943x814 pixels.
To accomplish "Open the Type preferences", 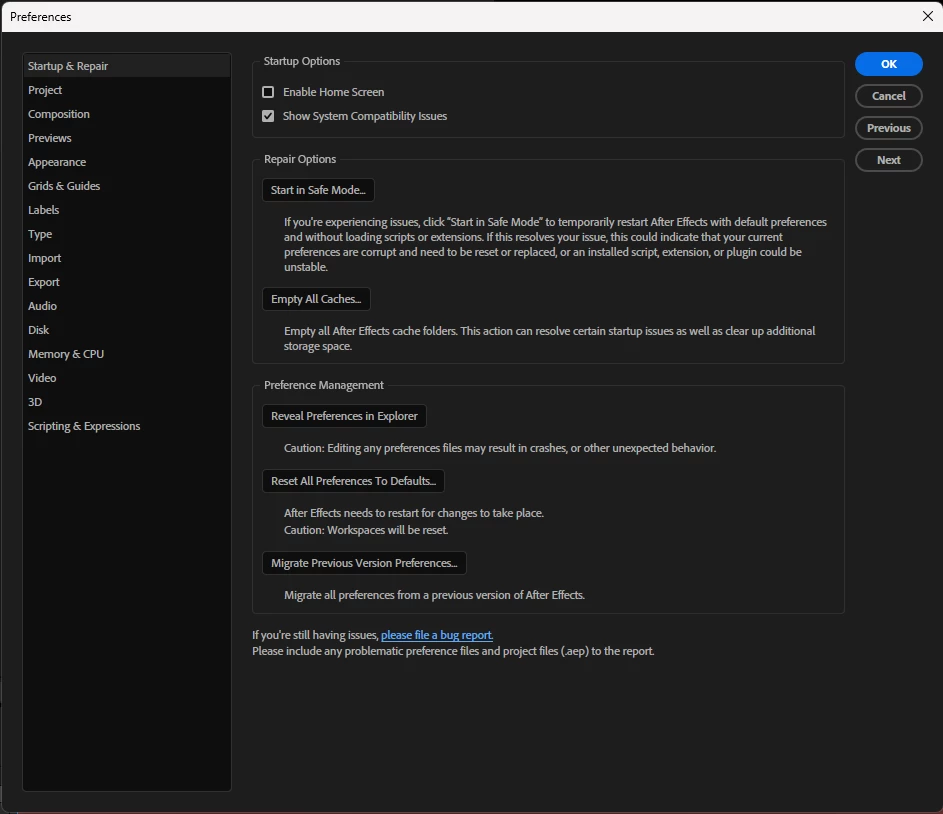I will point(126,234).
